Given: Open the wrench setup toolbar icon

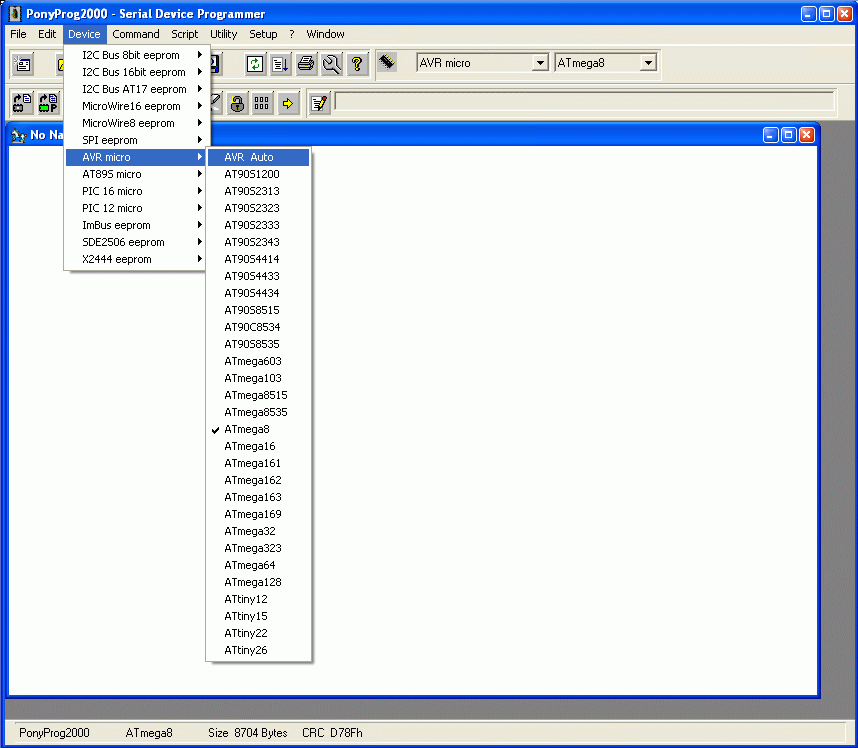Looking at the screenshot, I should pyautogui.click(x=332, y=64).
